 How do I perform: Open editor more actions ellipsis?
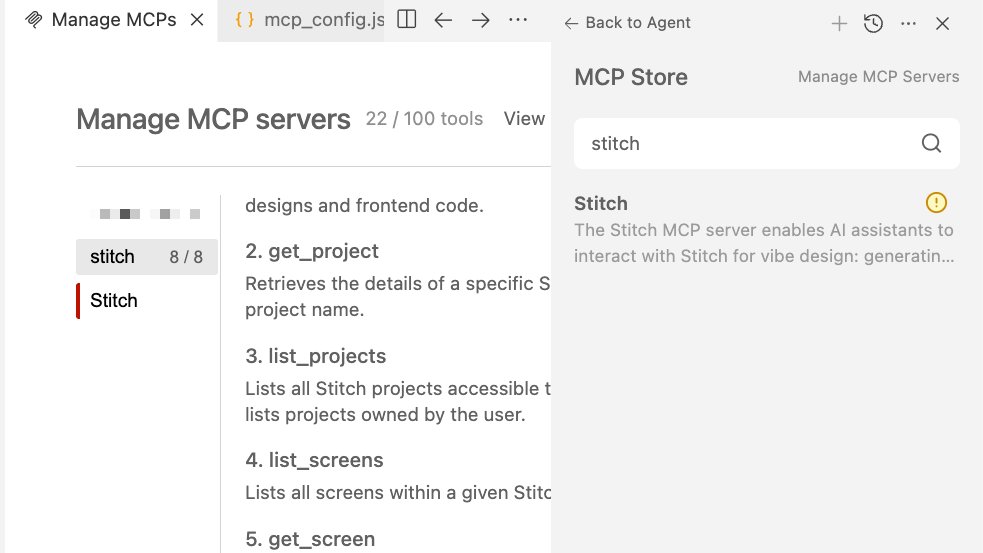coord(518,20)
